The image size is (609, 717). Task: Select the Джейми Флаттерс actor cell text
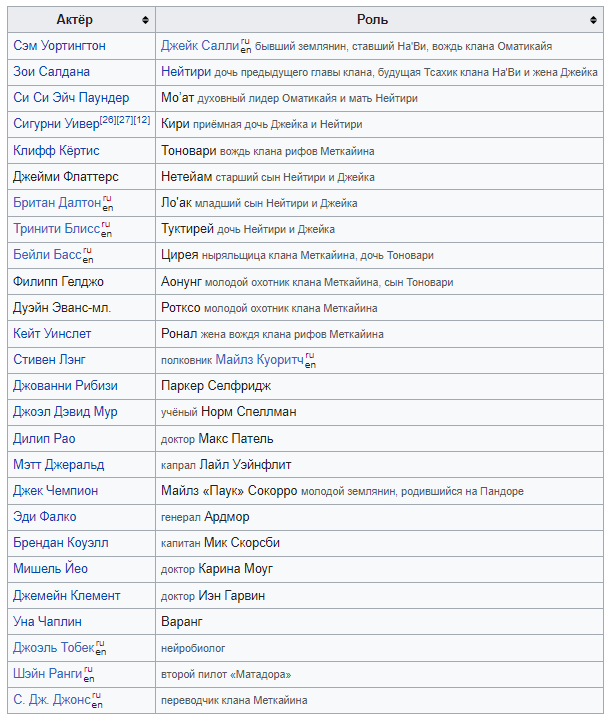coord(66,177)
